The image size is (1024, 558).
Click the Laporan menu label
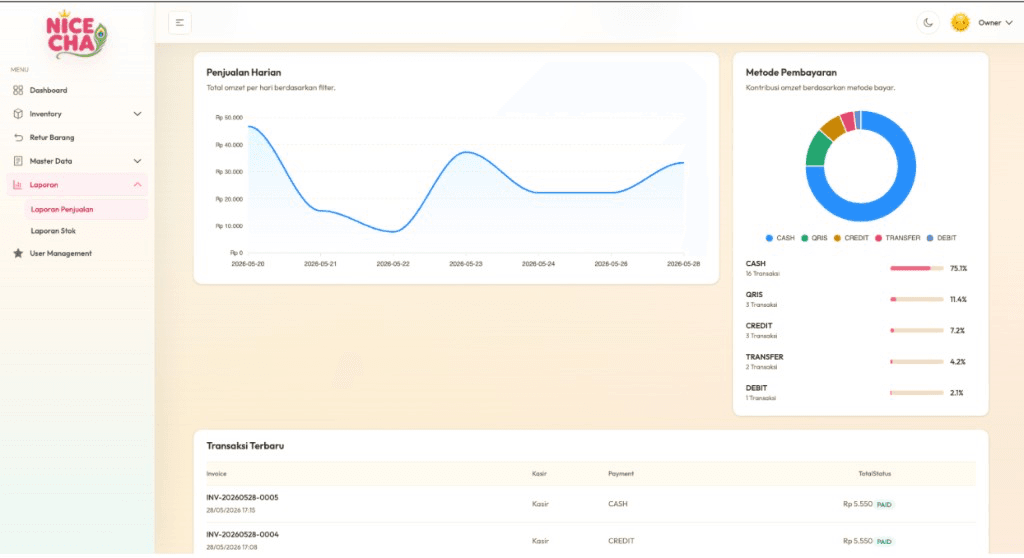tap(44, 185)
